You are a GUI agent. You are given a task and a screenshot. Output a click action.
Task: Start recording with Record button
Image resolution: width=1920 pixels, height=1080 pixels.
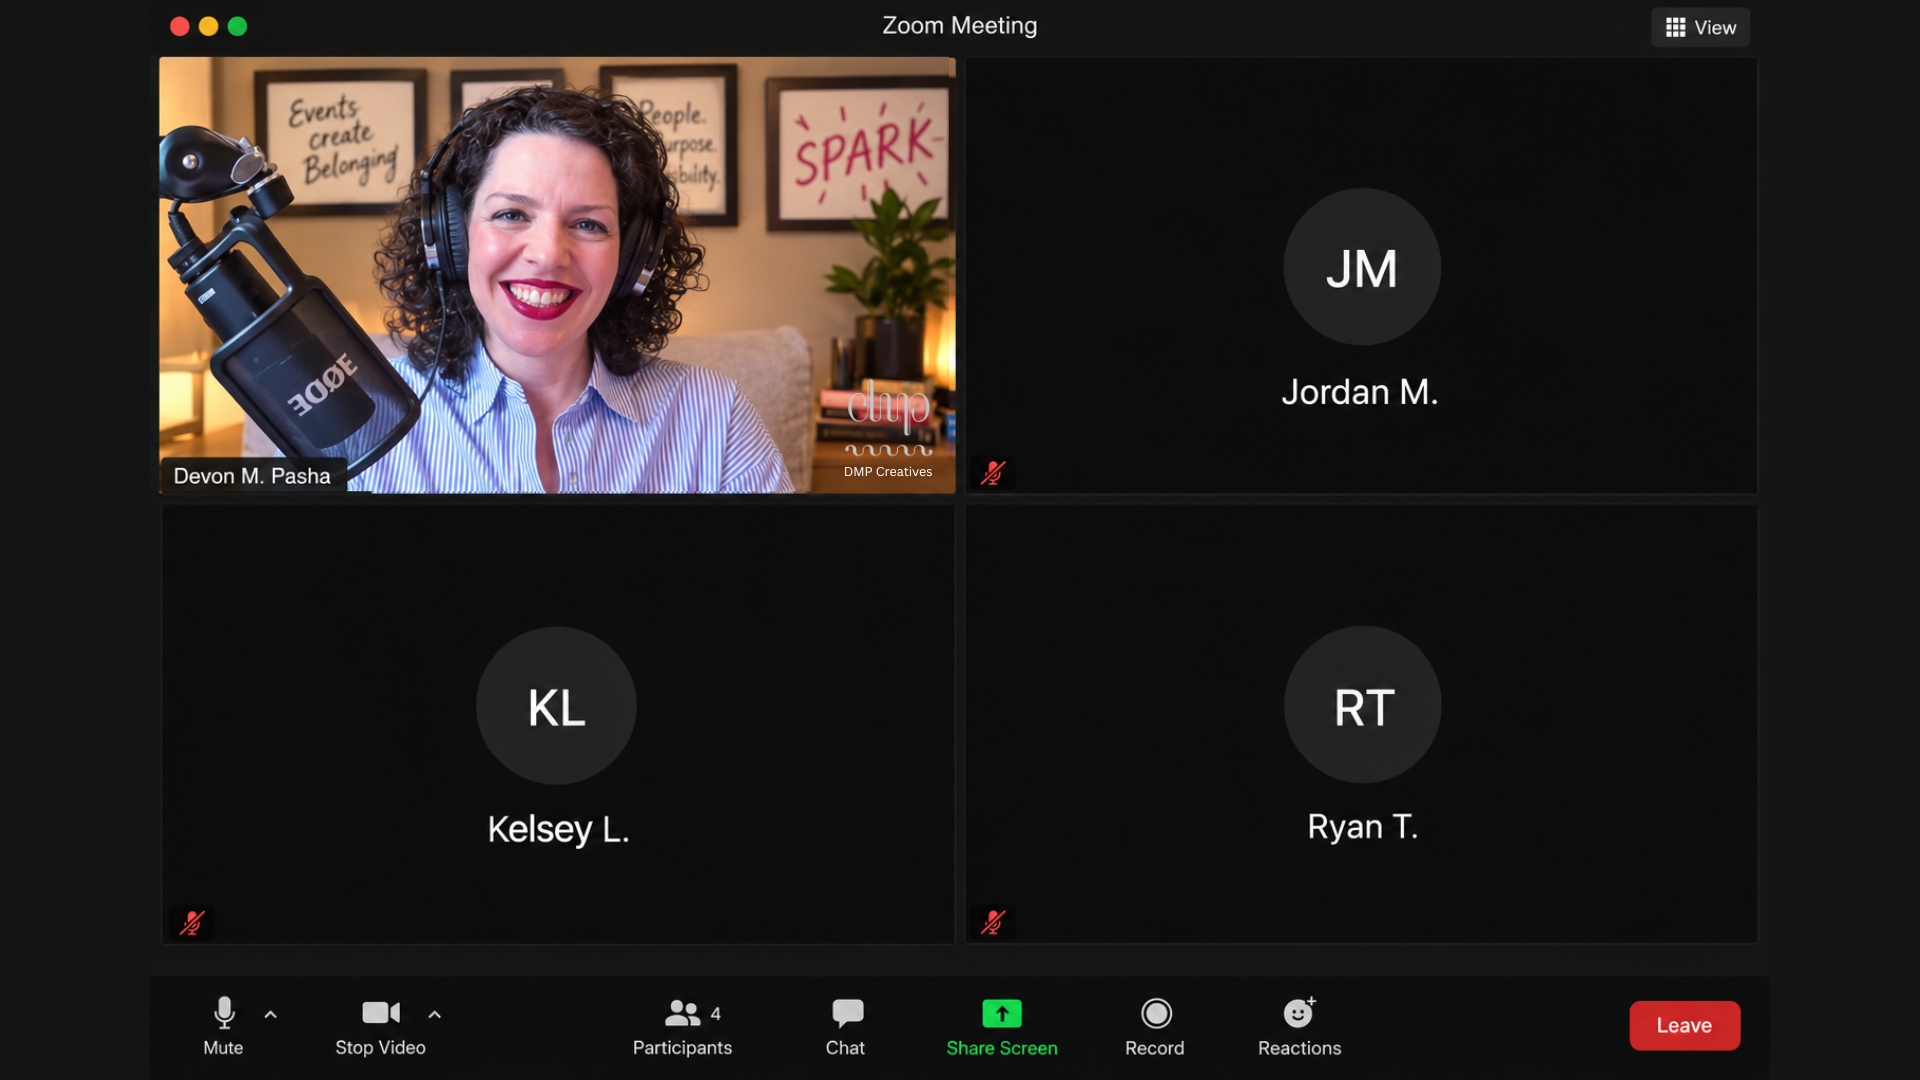click(x=1155, y=1026)
